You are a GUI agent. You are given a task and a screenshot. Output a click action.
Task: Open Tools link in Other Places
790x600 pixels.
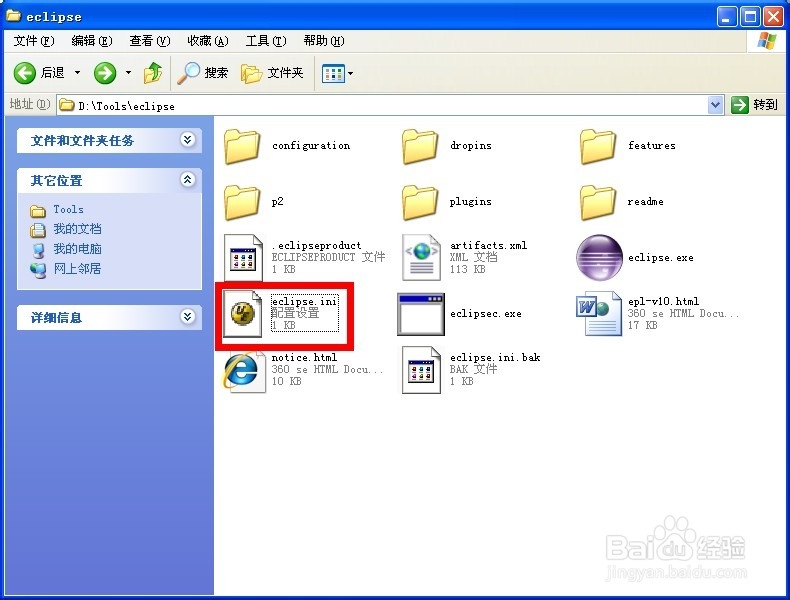(x=69, y=209)
